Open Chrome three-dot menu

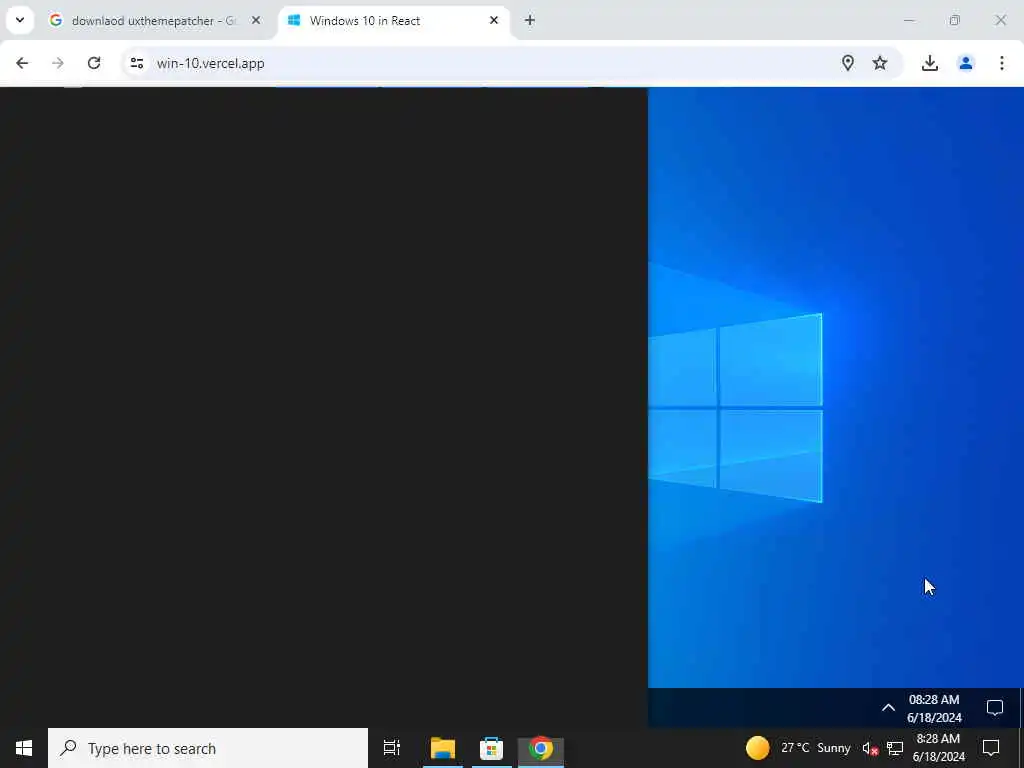pyautogui.click(x=1002, y=63)
